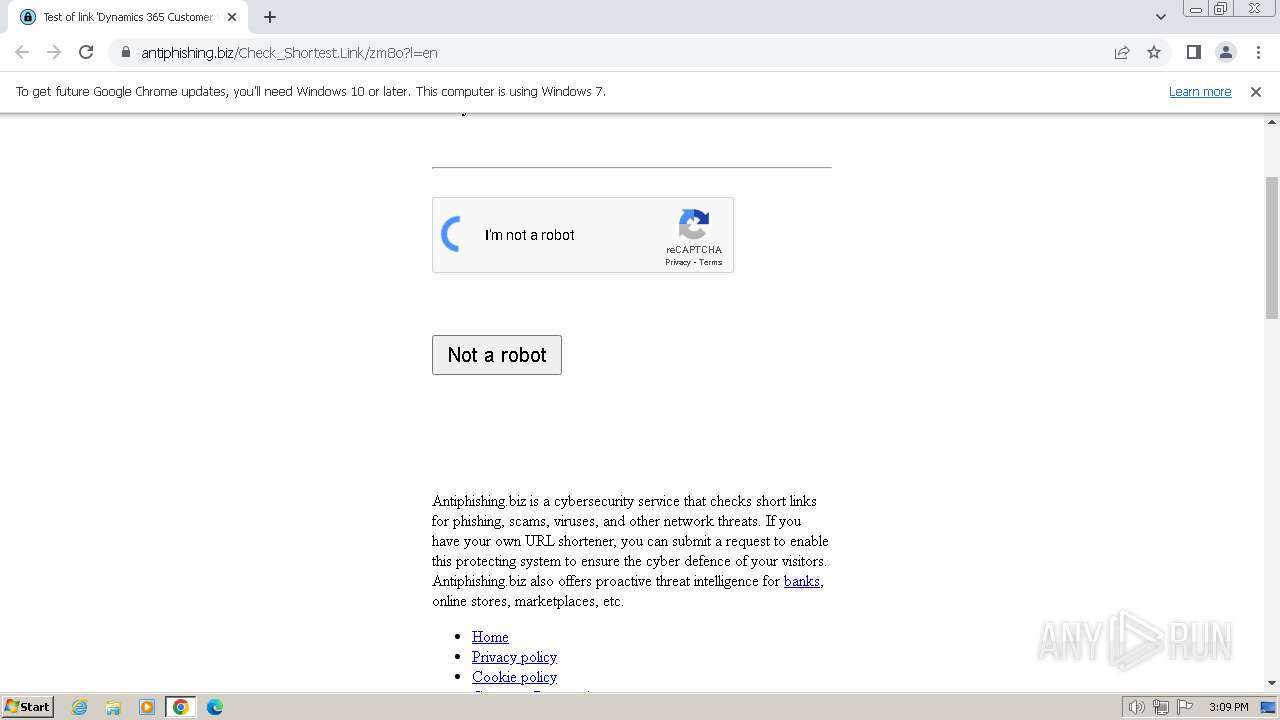Focus the address bar URL

[289, 52]
